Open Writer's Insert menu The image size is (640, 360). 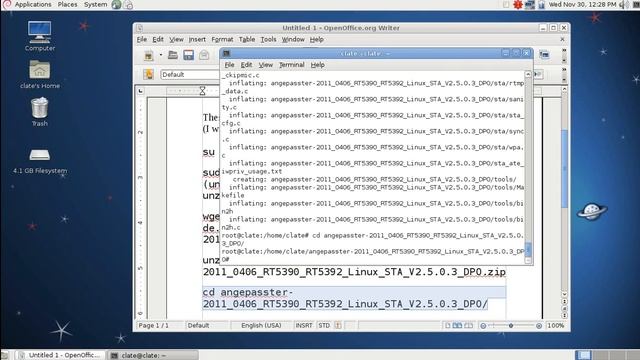pos(197,40)
